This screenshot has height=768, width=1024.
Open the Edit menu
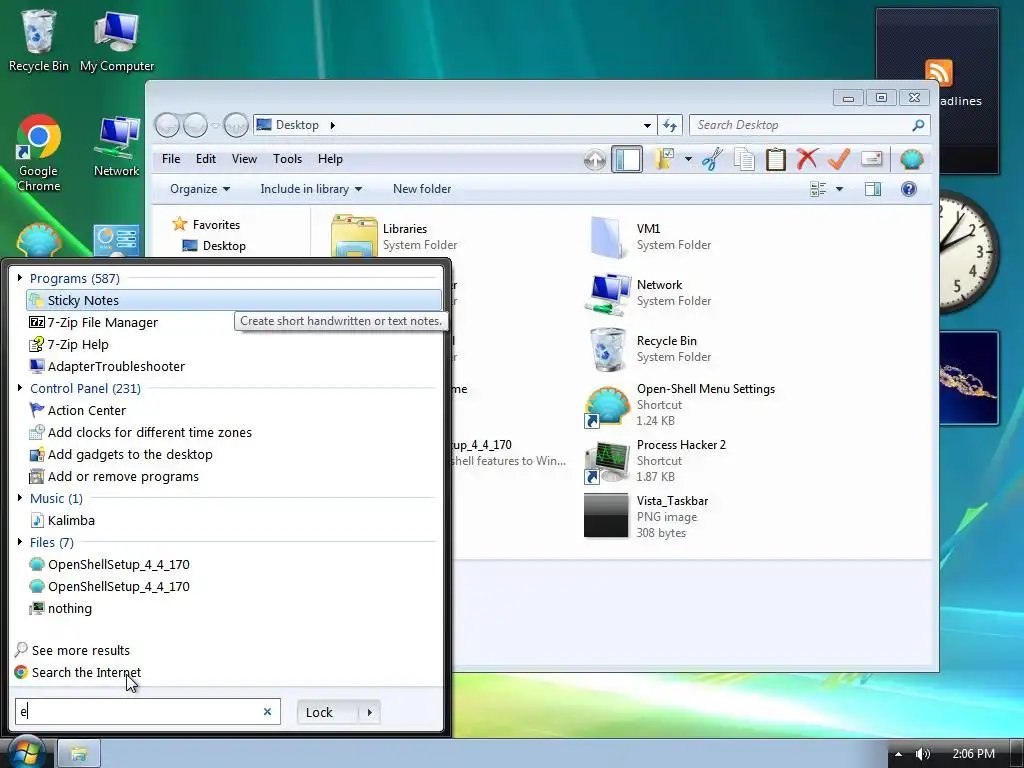[x=206, y=159]
